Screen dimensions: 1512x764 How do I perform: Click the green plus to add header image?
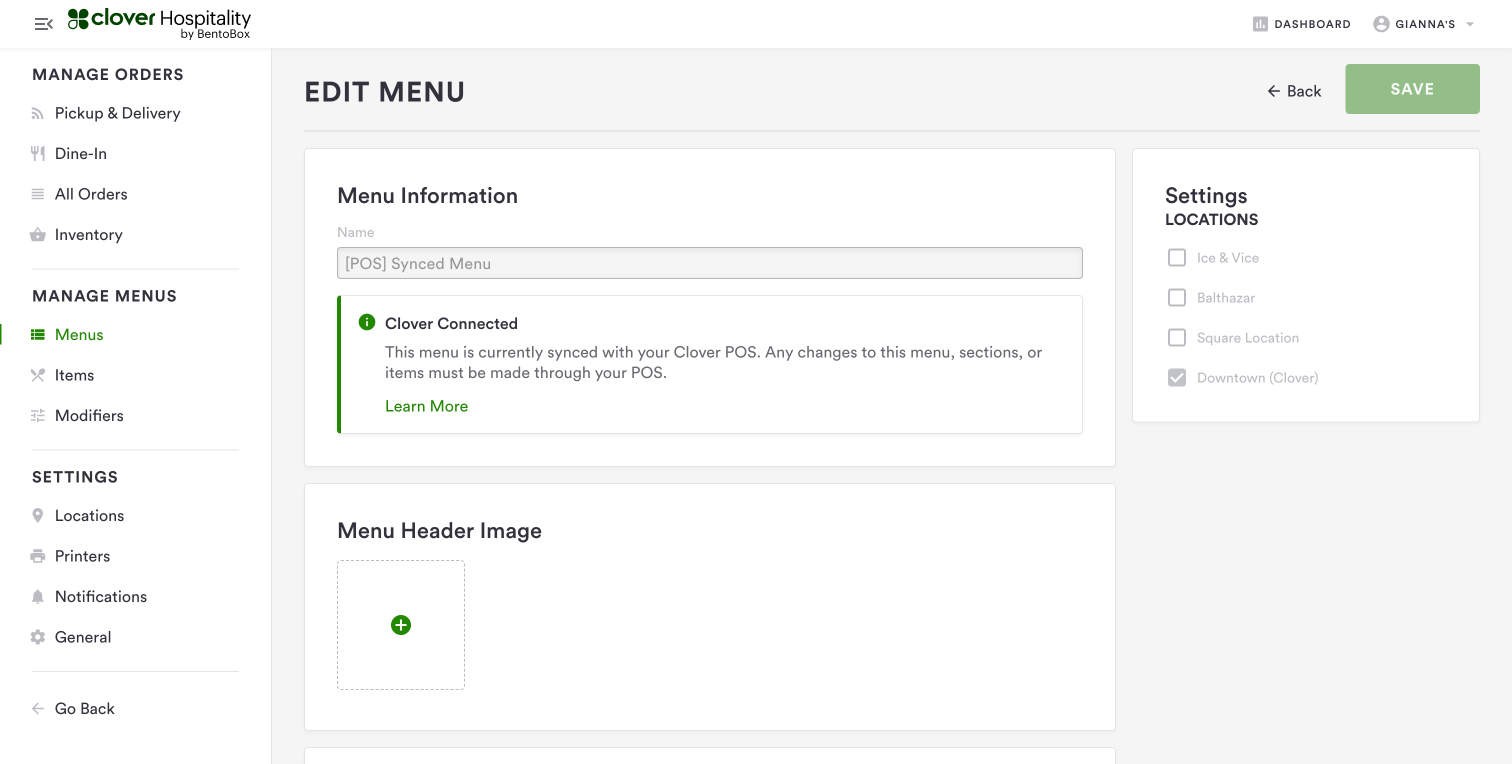pos(401,625)
